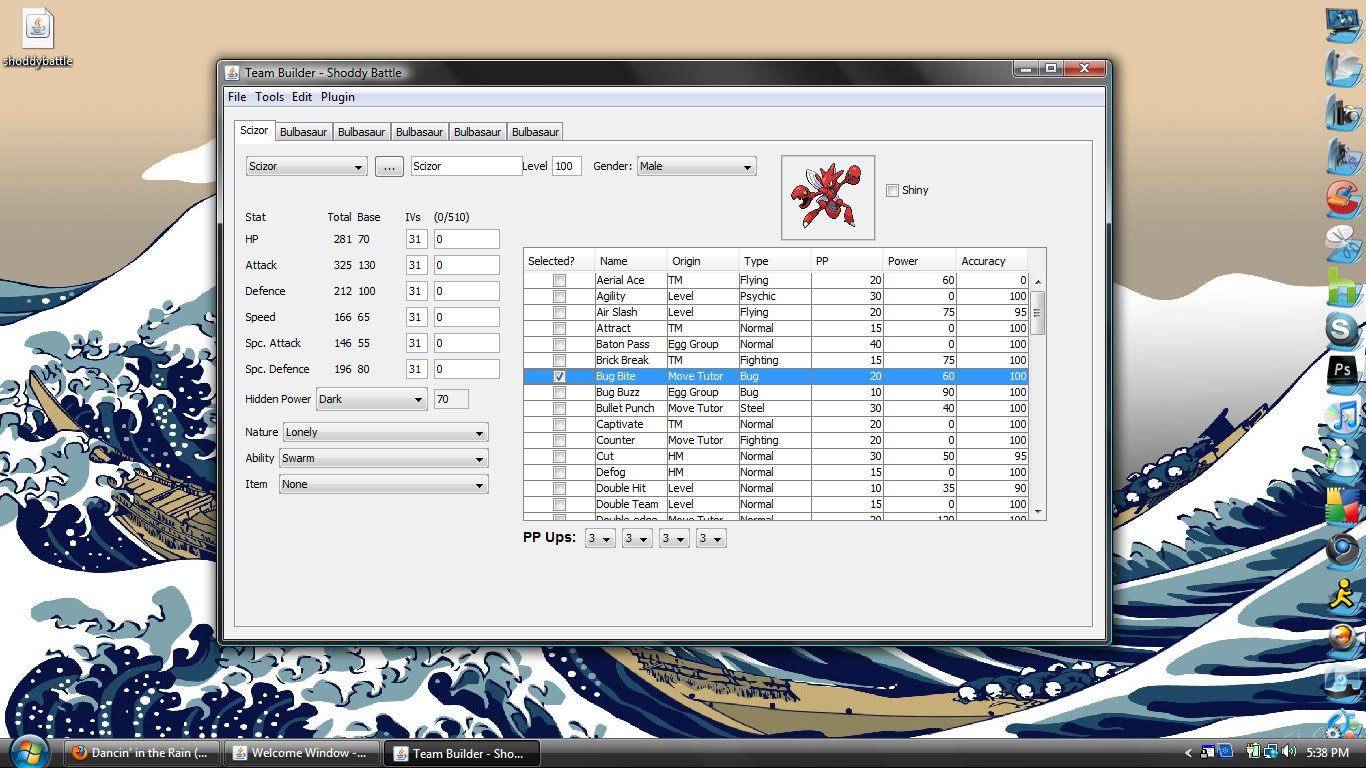Sort moves by Power column header
This screenshot has height=768, width=1366.
tap(918, 261)
